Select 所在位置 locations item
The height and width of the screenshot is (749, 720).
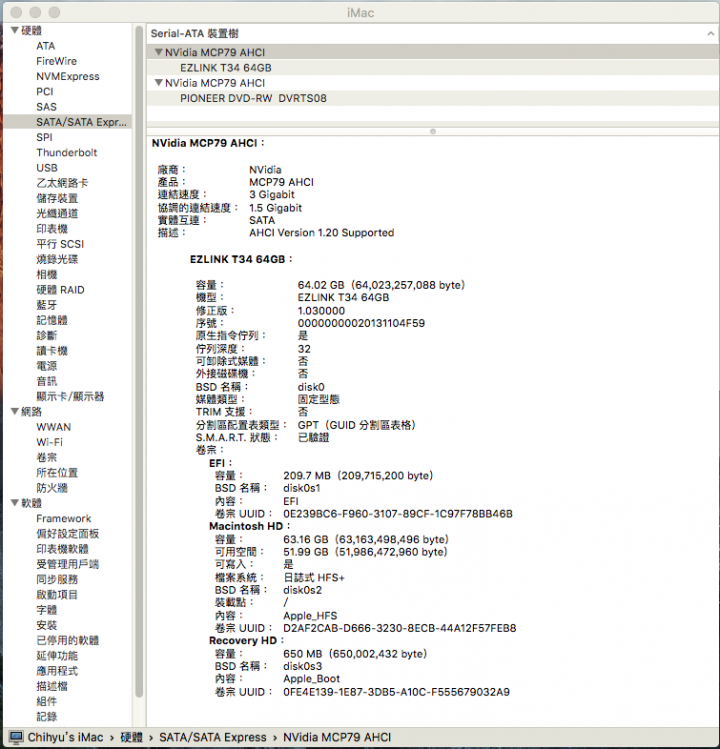coord(57,473)
